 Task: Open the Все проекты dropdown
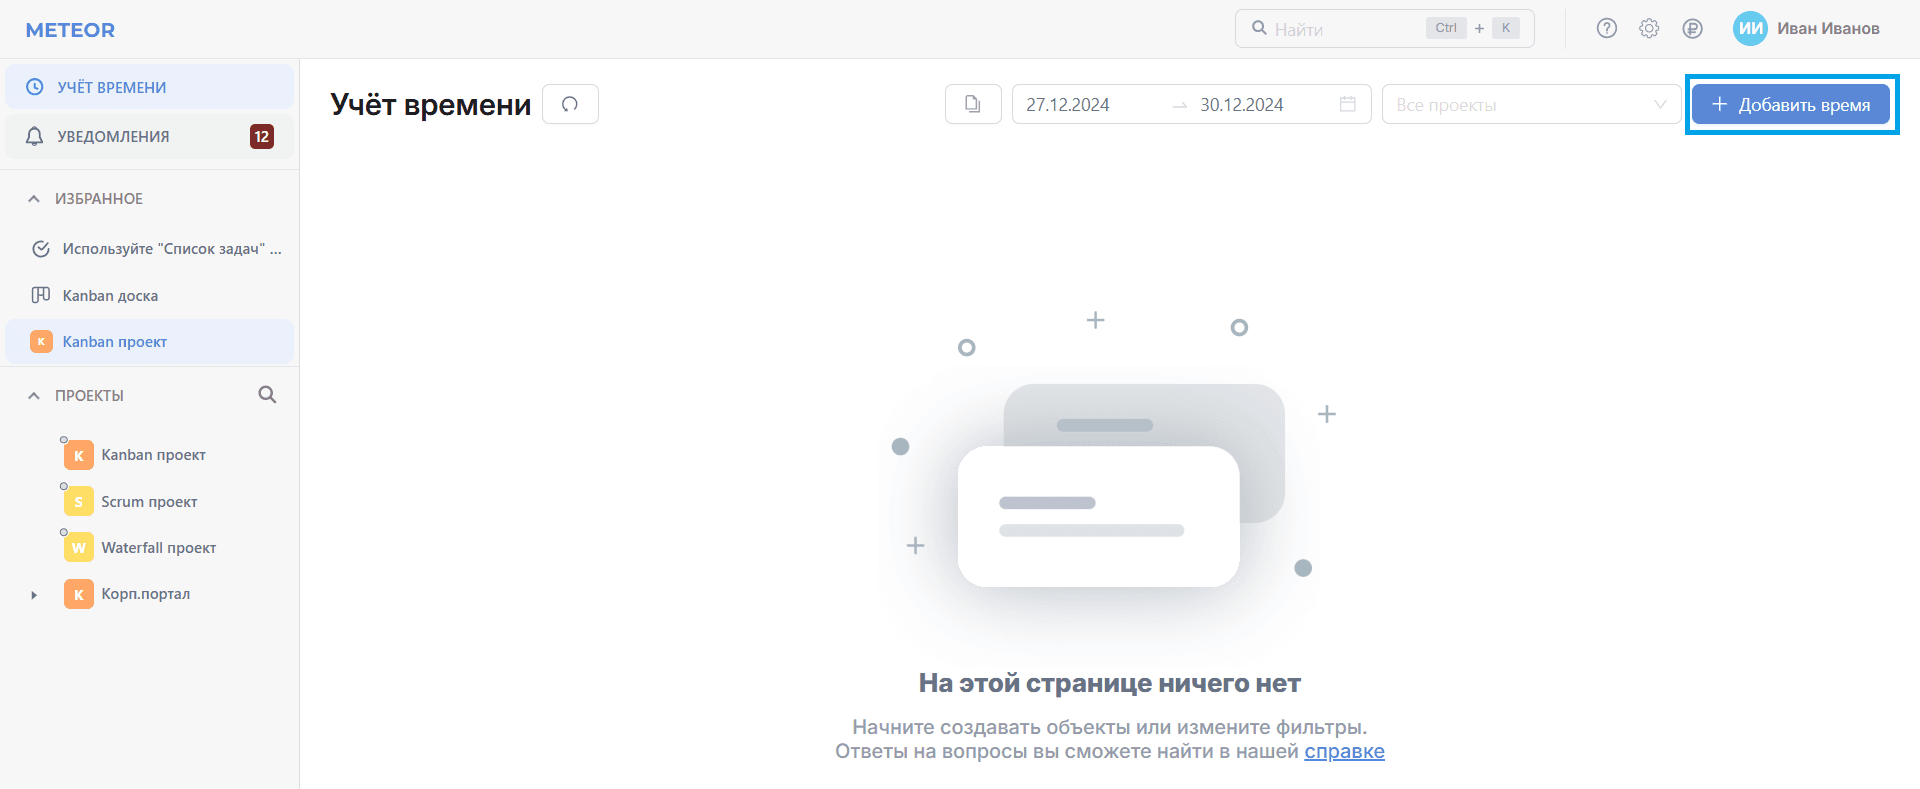tap(1531, 104)
